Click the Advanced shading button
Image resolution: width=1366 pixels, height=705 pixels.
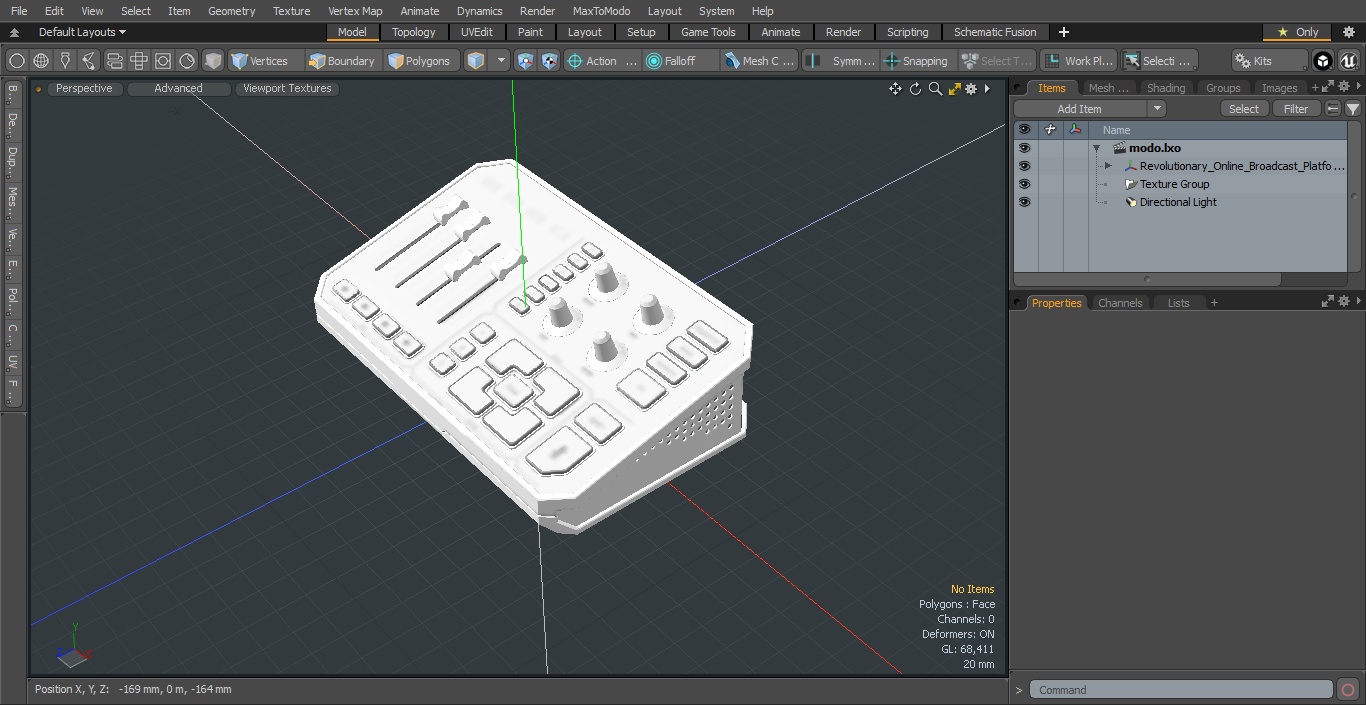(178, 88)
